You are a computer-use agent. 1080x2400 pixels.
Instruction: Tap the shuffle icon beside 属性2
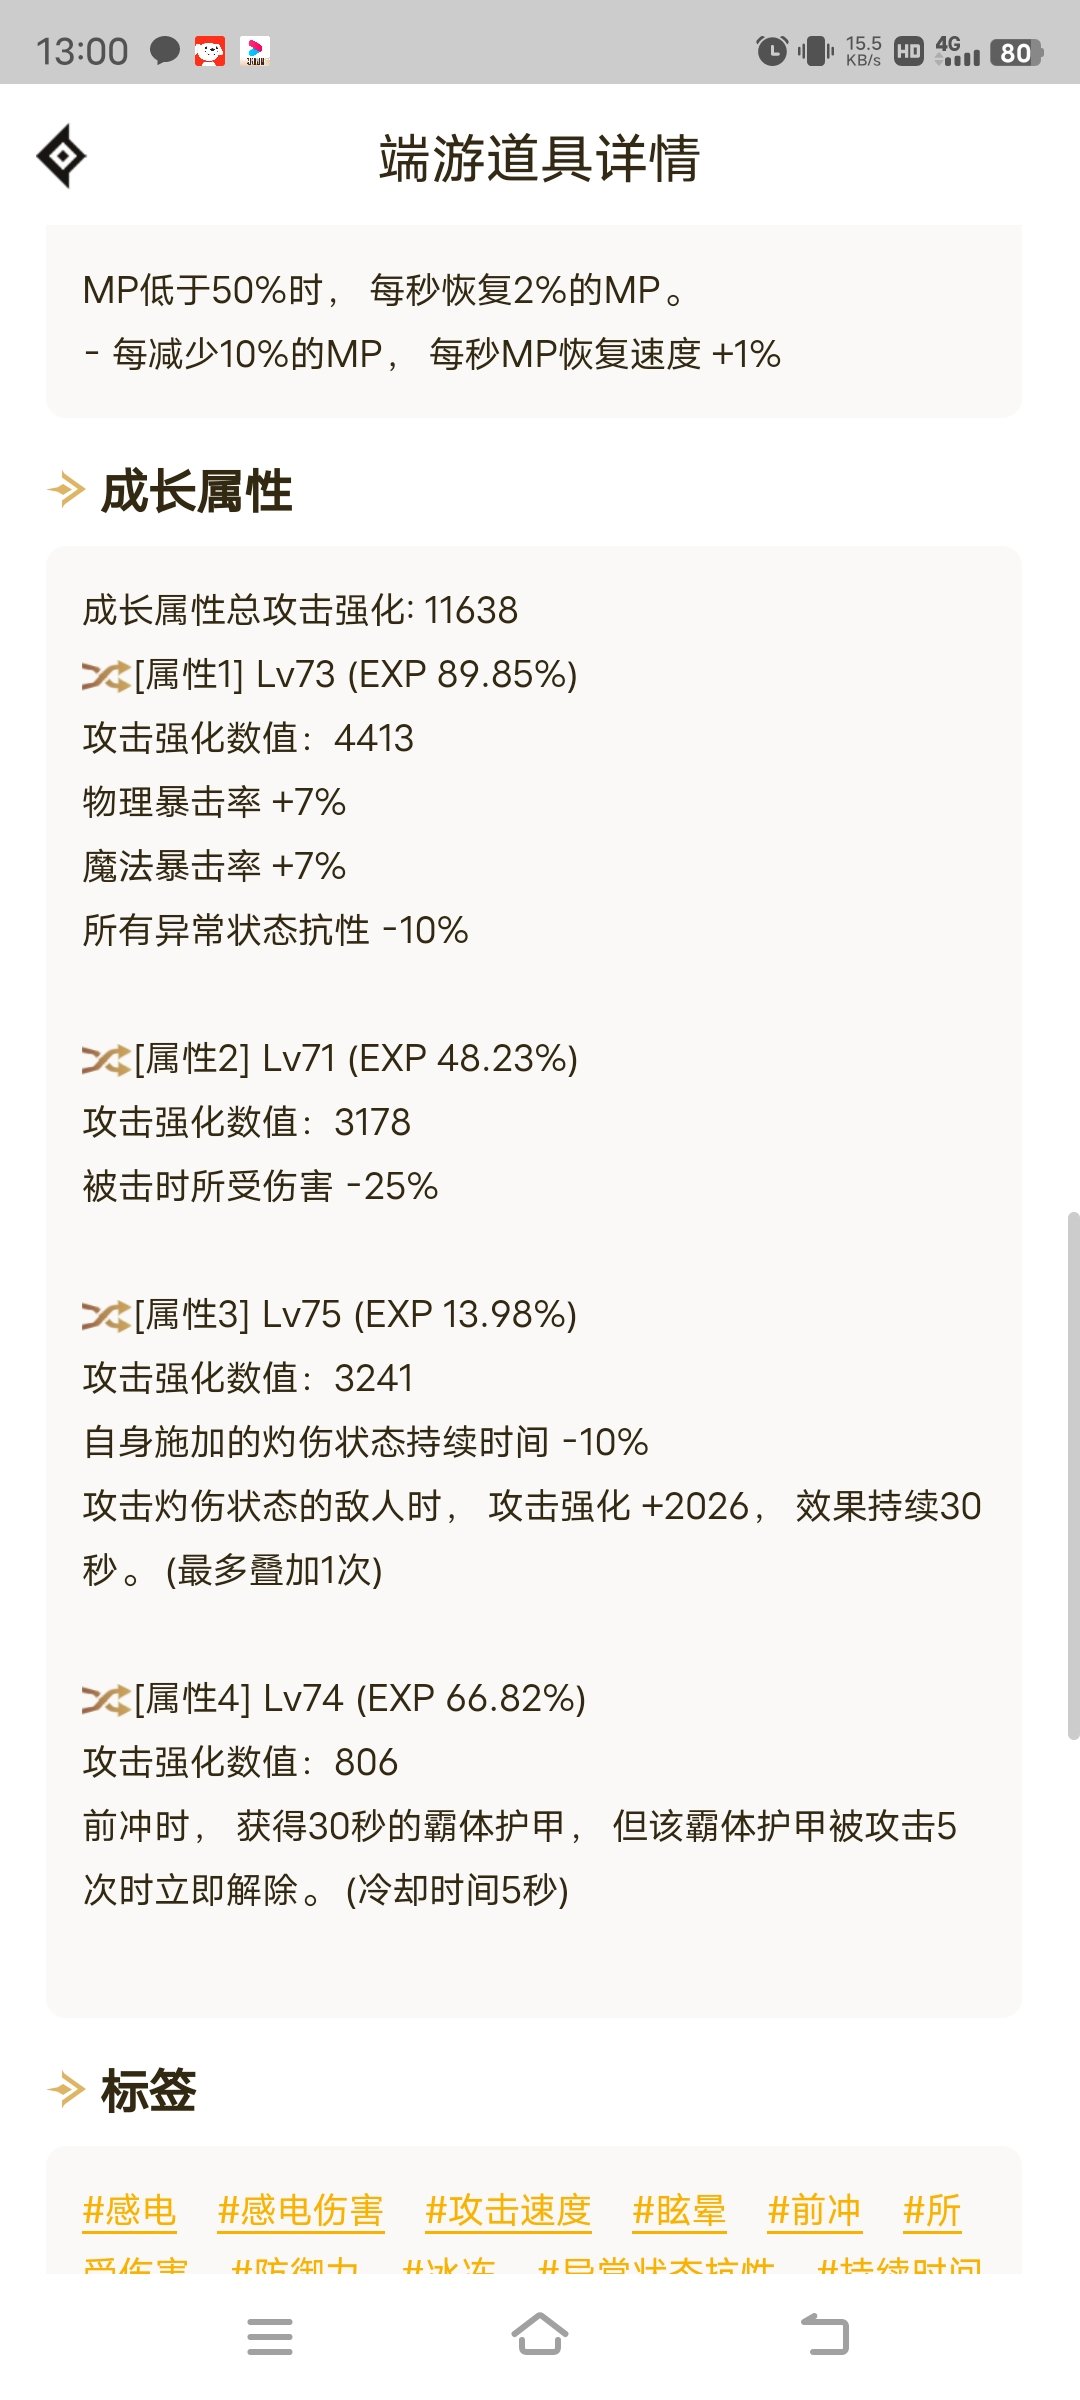tap(106, 1060)
